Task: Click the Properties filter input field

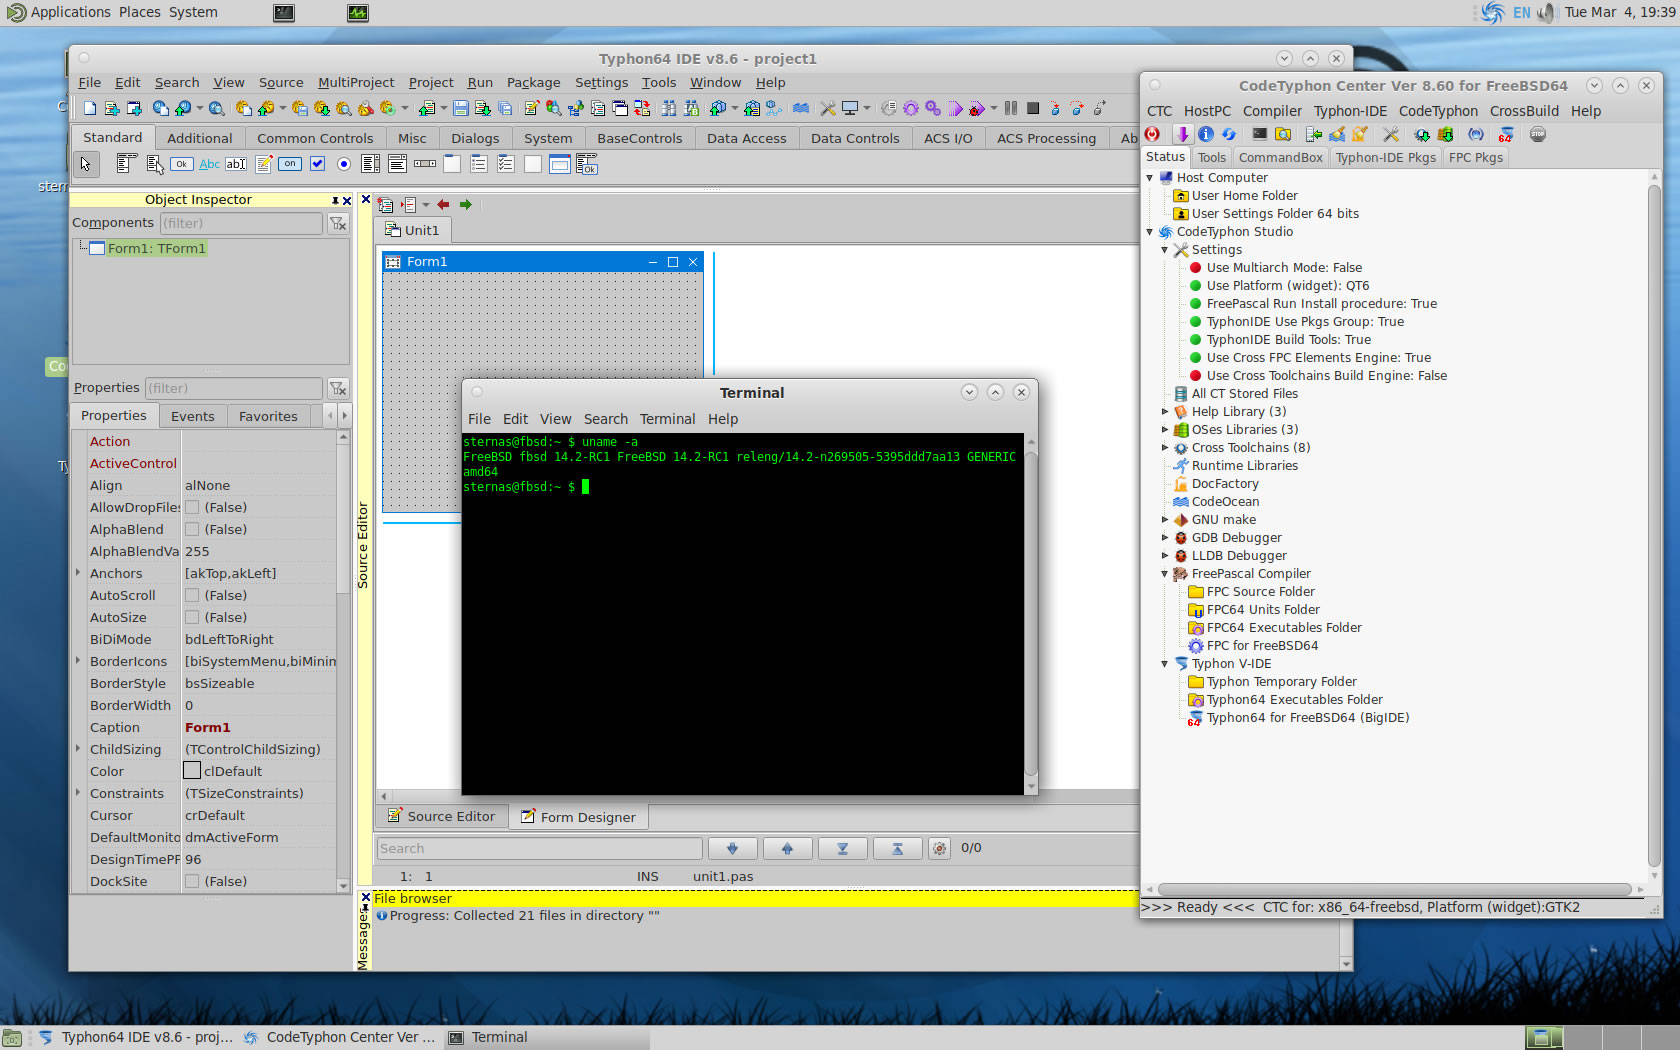Action: pos(234,388)
